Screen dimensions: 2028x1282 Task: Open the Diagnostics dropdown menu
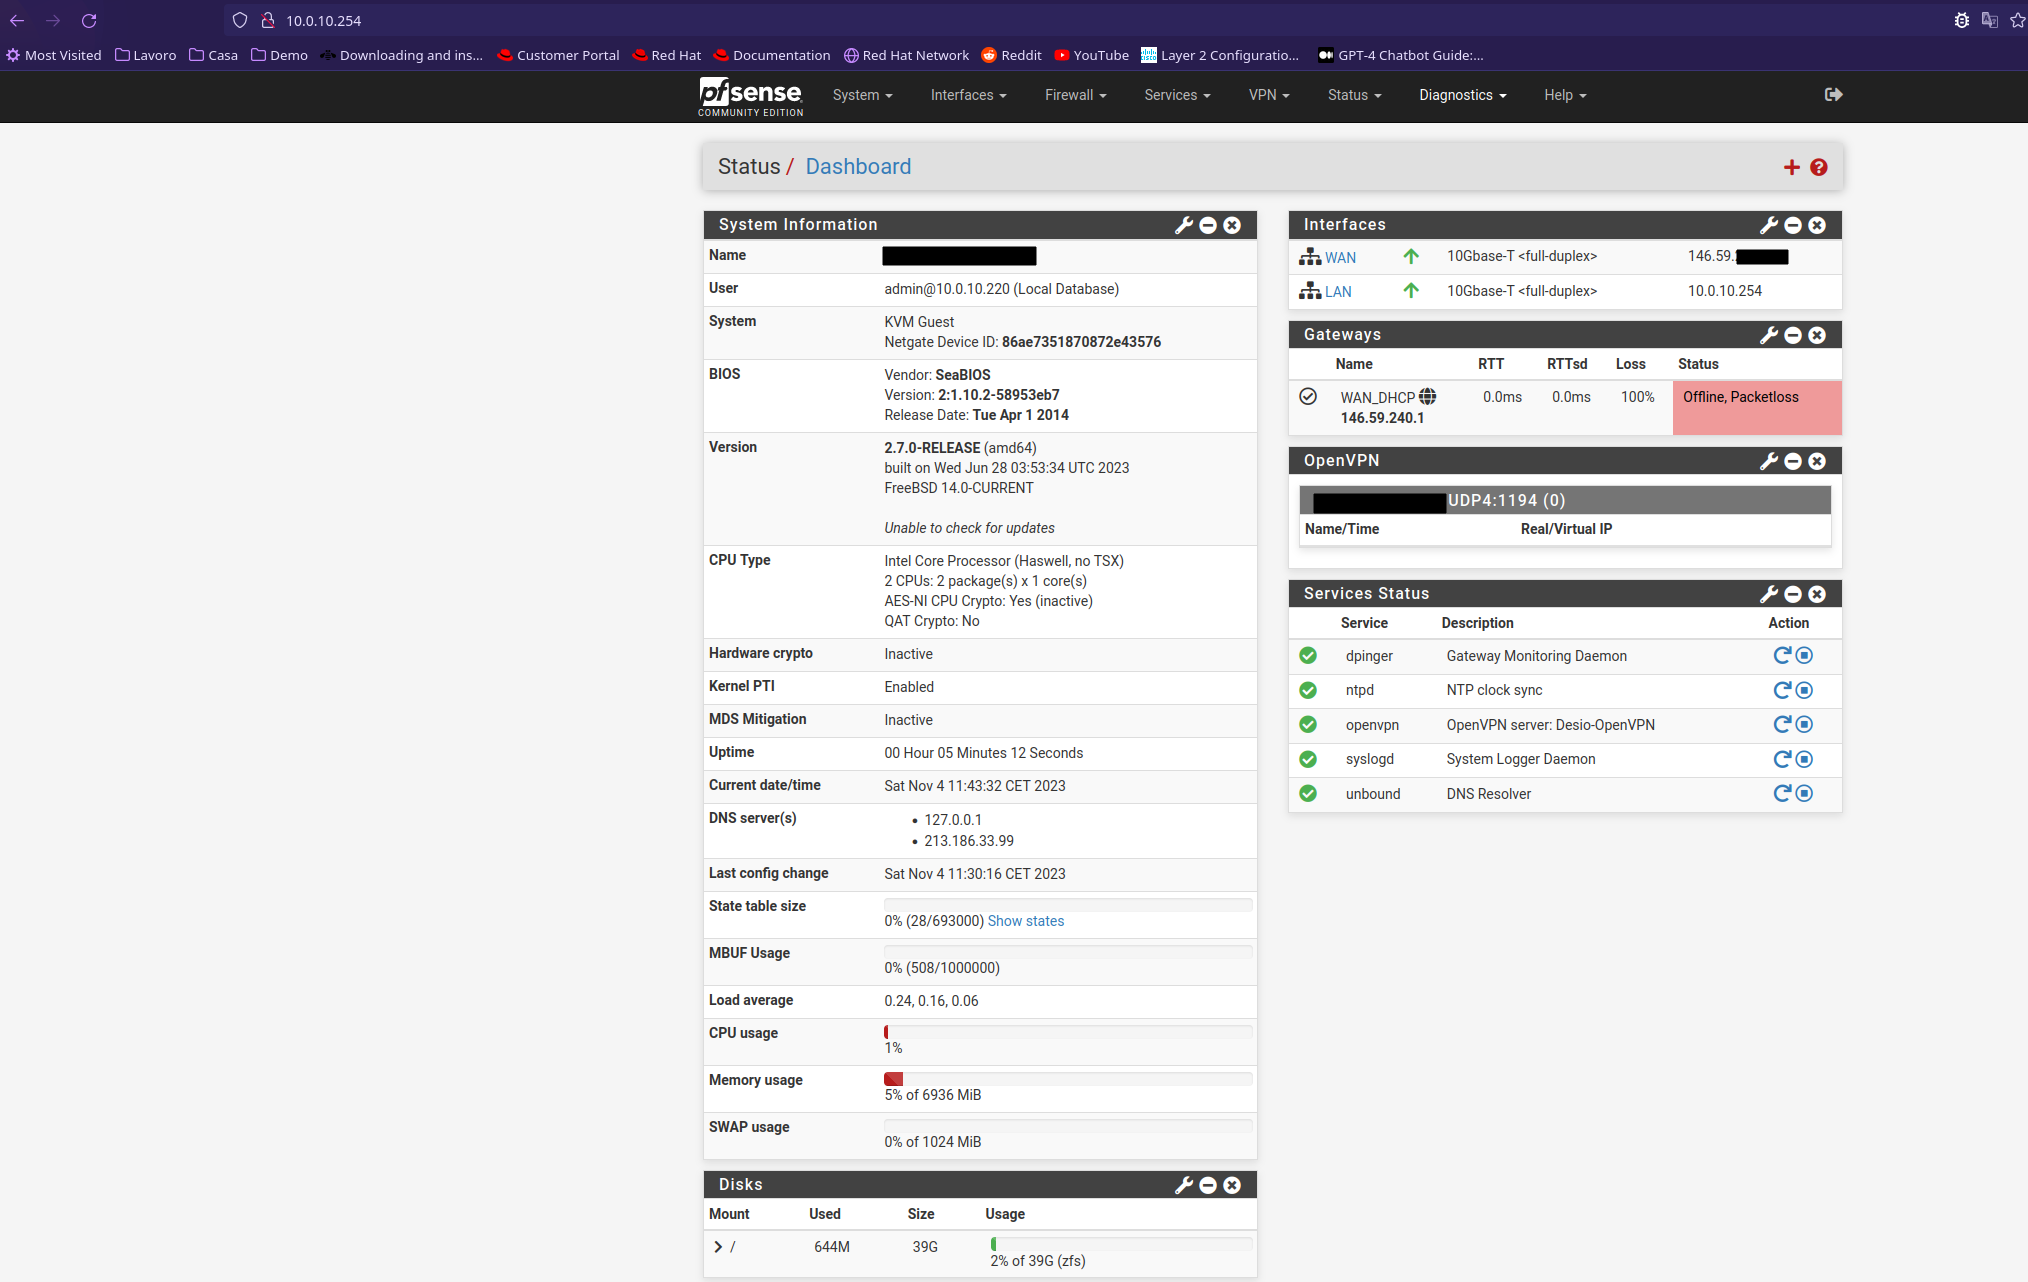[1462, 95]
